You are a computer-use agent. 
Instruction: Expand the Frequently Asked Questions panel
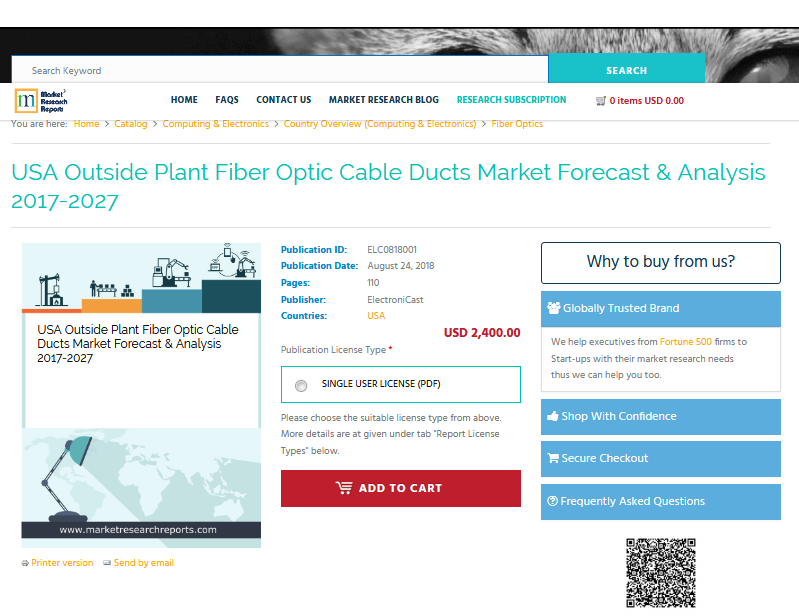[660, 502]
